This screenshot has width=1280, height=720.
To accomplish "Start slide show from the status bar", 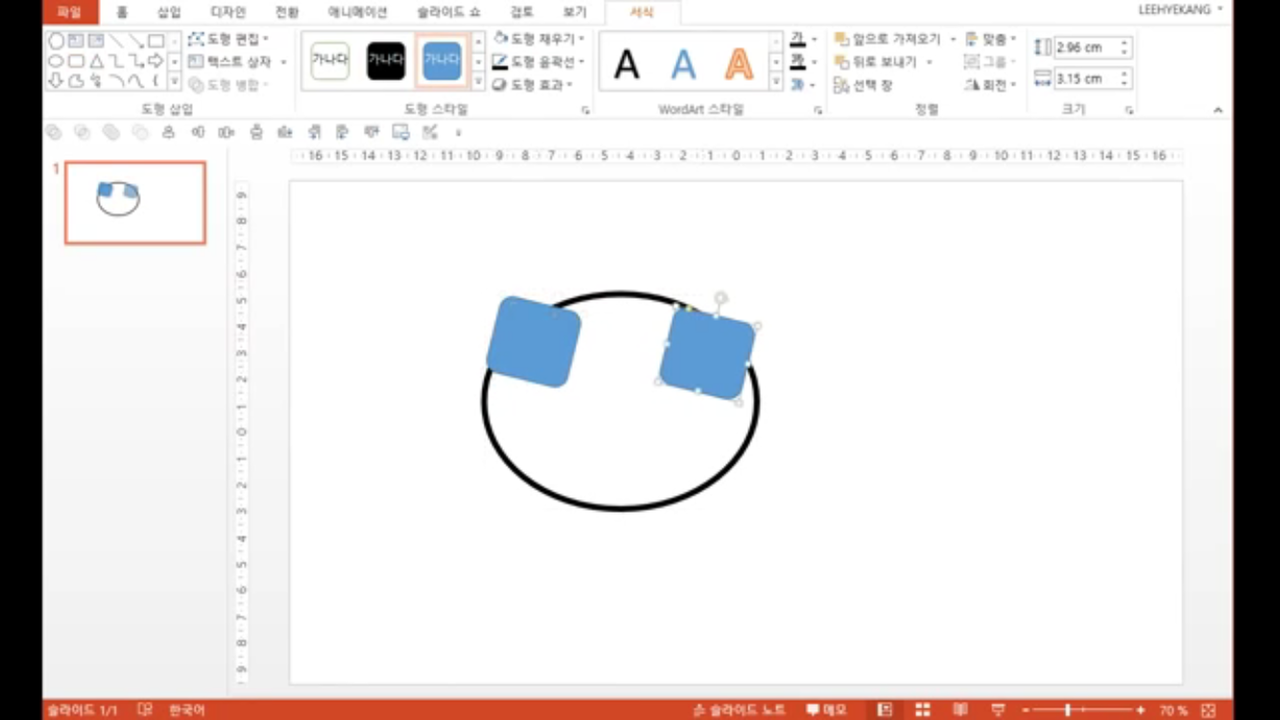I will tap(997, 710).
